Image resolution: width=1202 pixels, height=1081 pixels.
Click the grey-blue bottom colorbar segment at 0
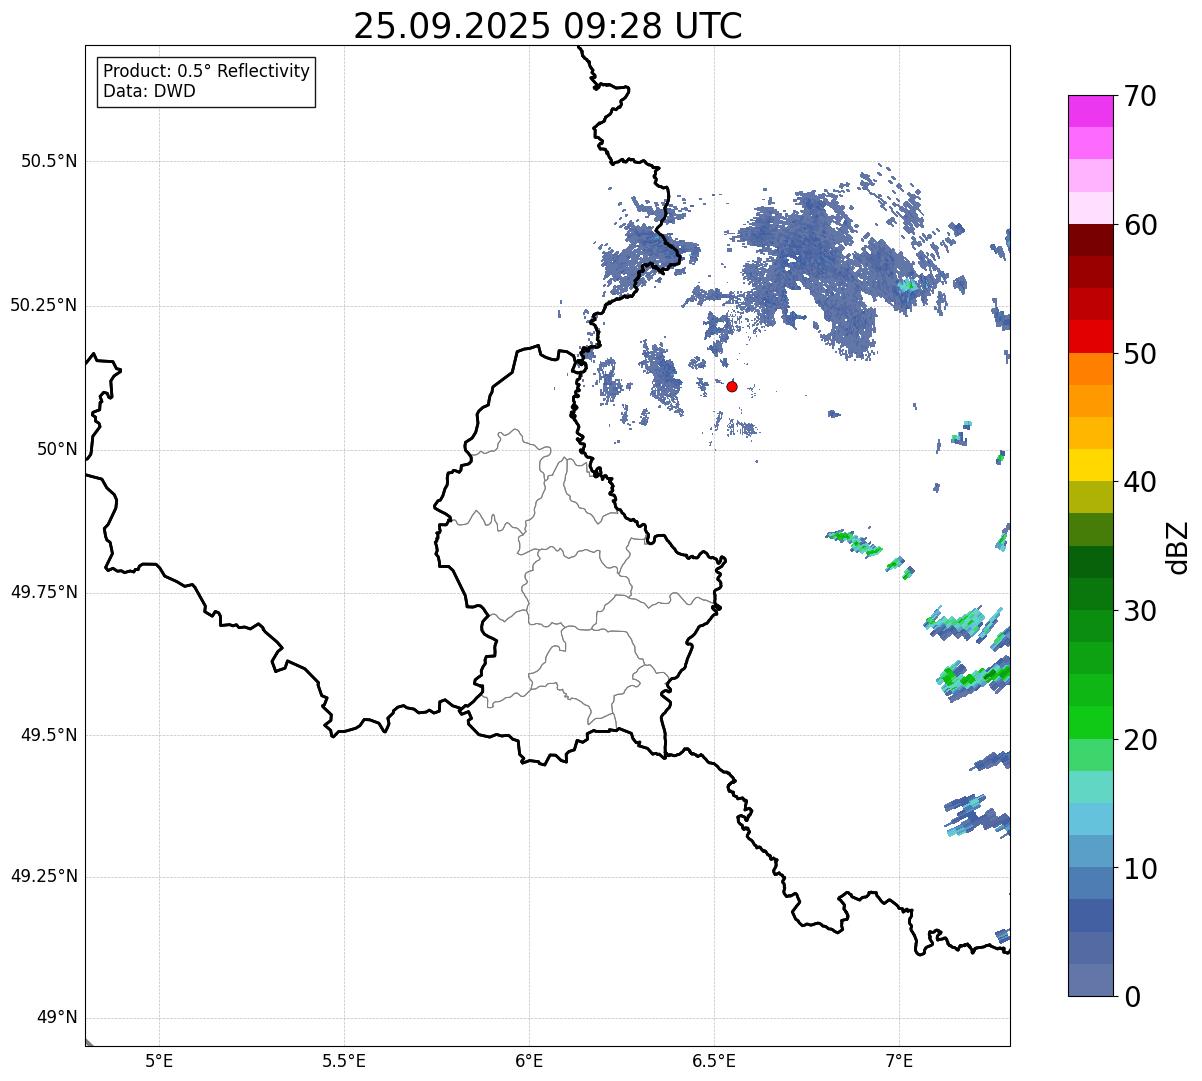click(1090, 980)
